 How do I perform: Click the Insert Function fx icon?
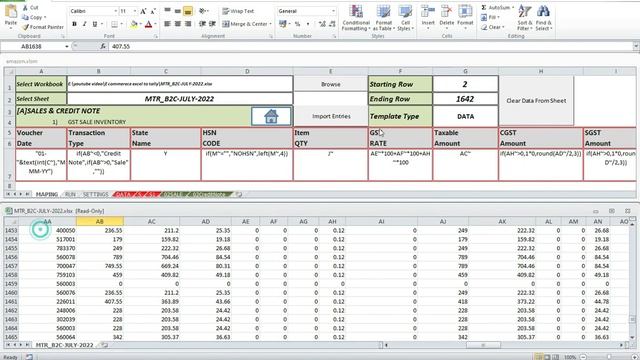coord(103,47)
